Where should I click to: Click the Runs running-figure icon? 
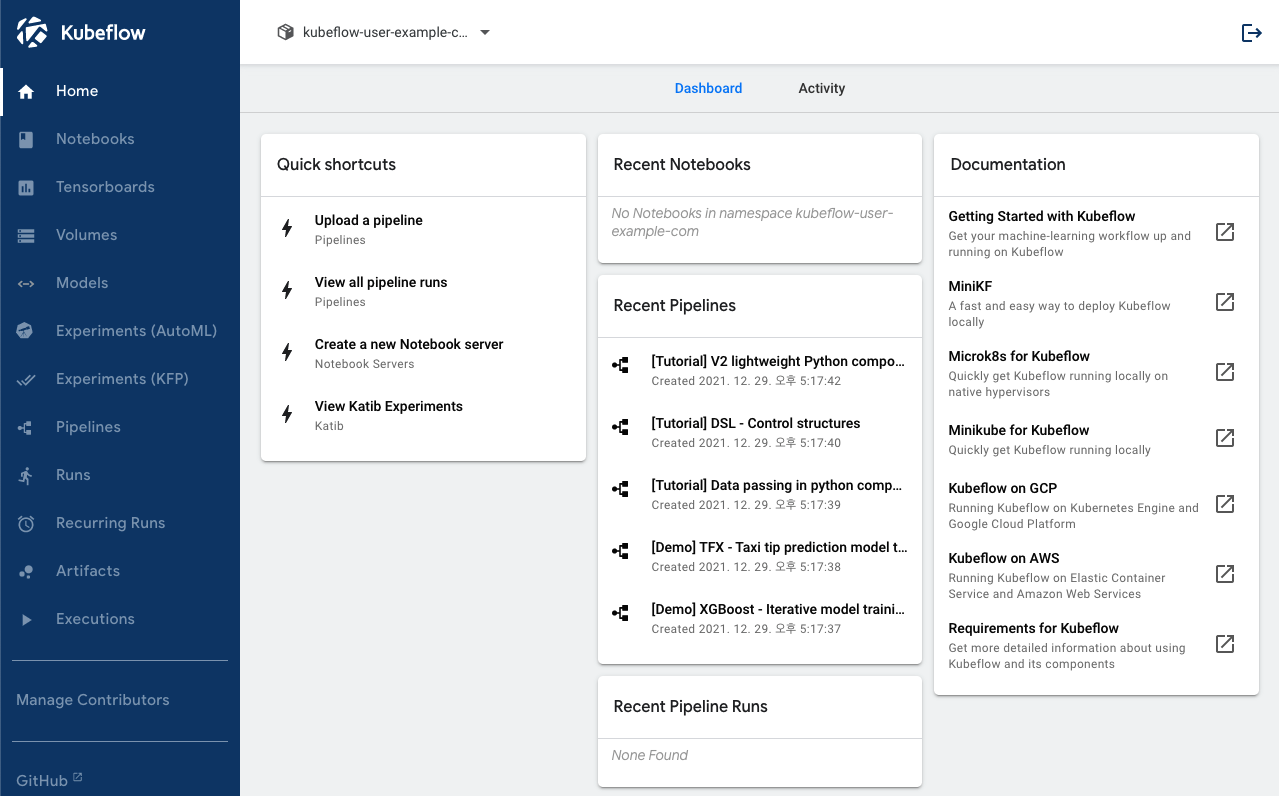26,475
